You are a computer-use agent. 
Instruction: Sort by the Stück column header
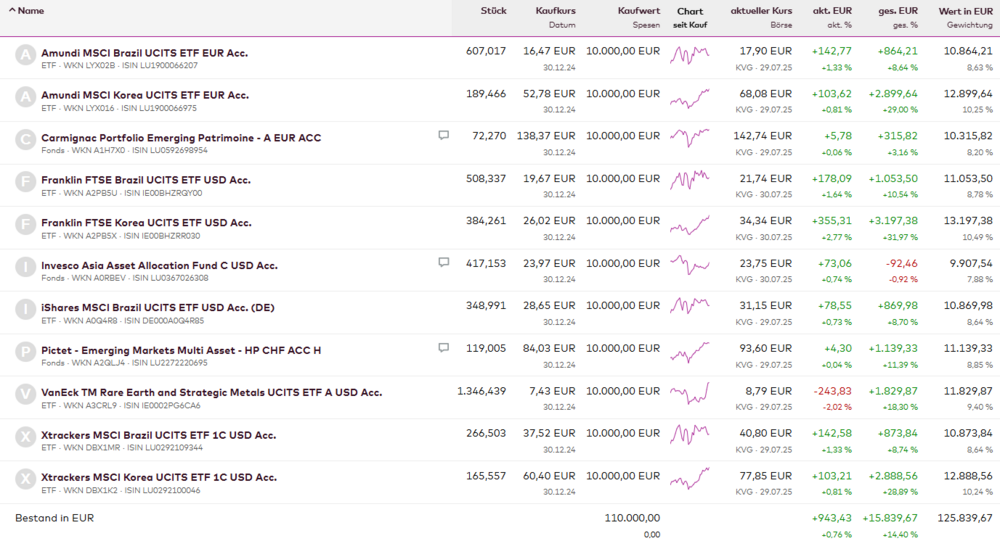pyautogui.click(x=493, y=11)
